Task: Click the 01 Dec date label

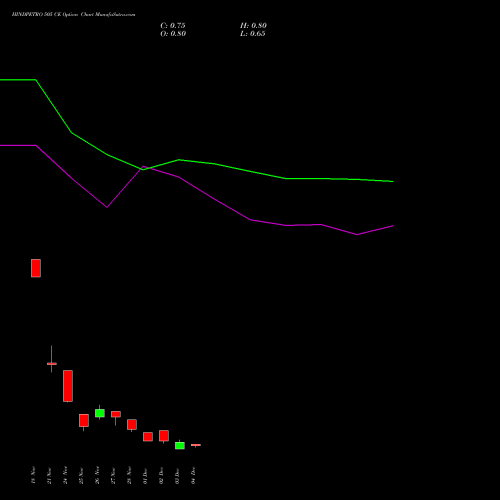Action: pos(145,476)
